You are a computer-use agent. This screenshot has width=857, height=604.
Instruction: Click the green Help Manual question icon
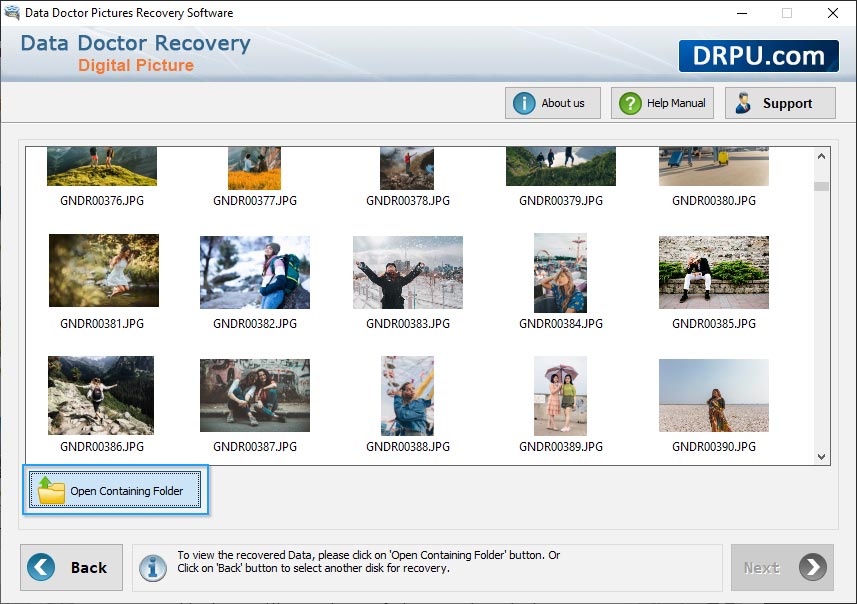(630, 103)
